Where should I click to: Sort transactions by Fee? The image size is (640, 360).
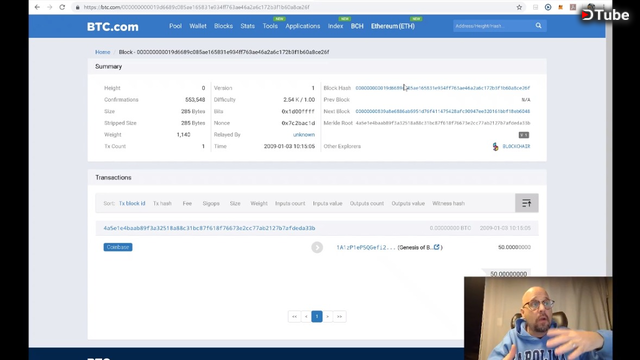pyautogui.click(x=187, y=203)
